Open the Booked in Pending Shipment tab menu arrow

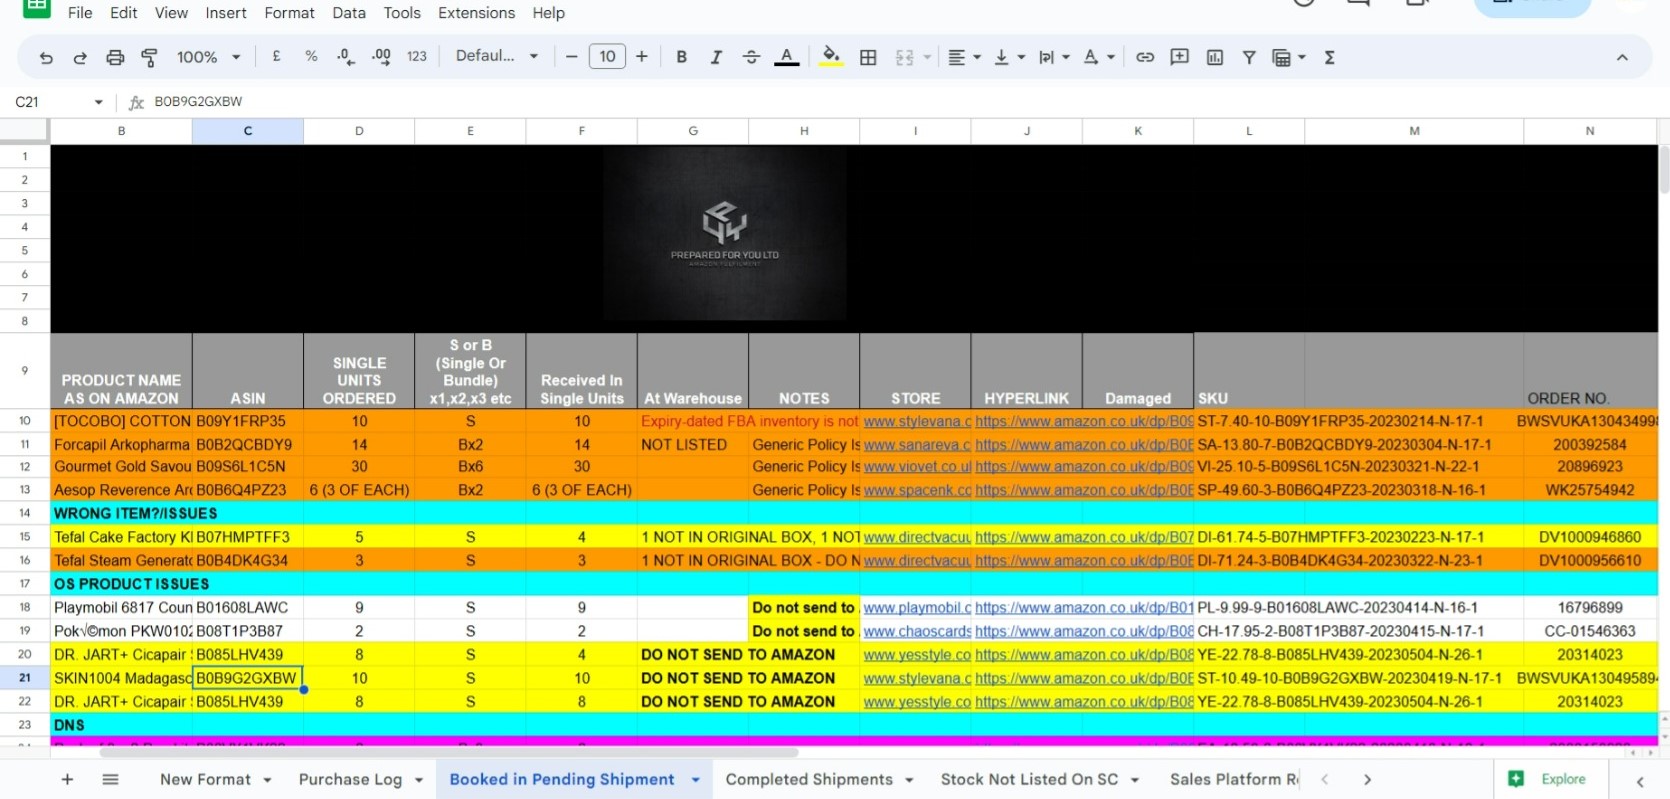click(695, 780)
